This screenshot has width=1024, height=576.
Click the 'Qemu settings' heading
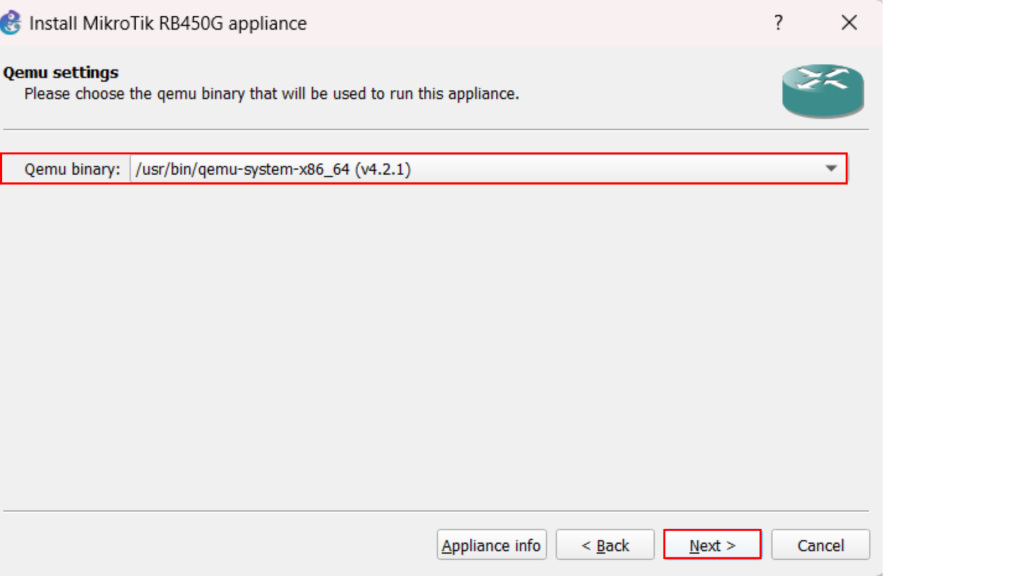click(61, 73)
